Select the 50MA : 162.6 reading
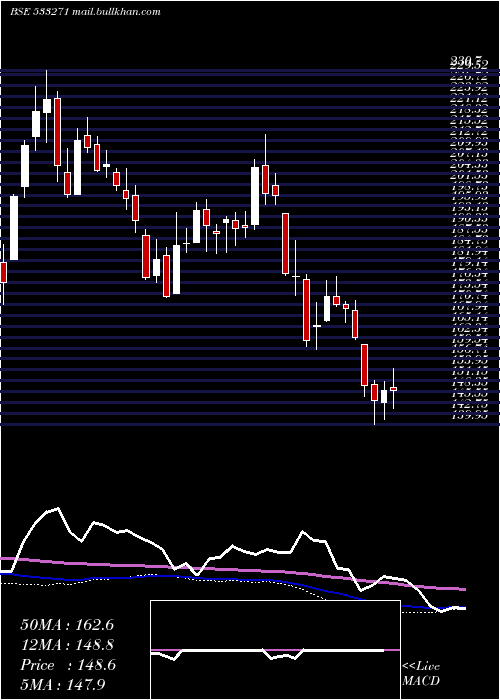 point(67,625)
